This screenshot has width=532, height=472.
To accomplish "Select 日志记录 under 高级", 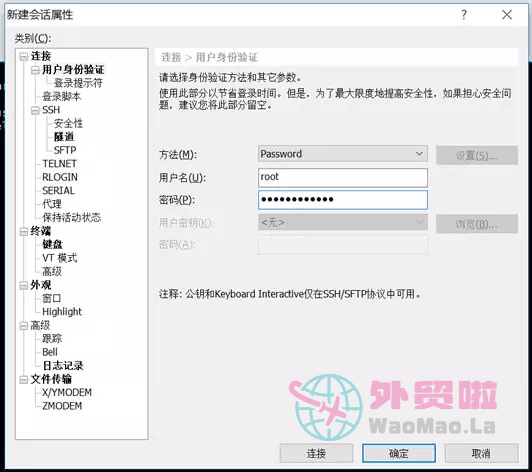I will tap(63, 365).
